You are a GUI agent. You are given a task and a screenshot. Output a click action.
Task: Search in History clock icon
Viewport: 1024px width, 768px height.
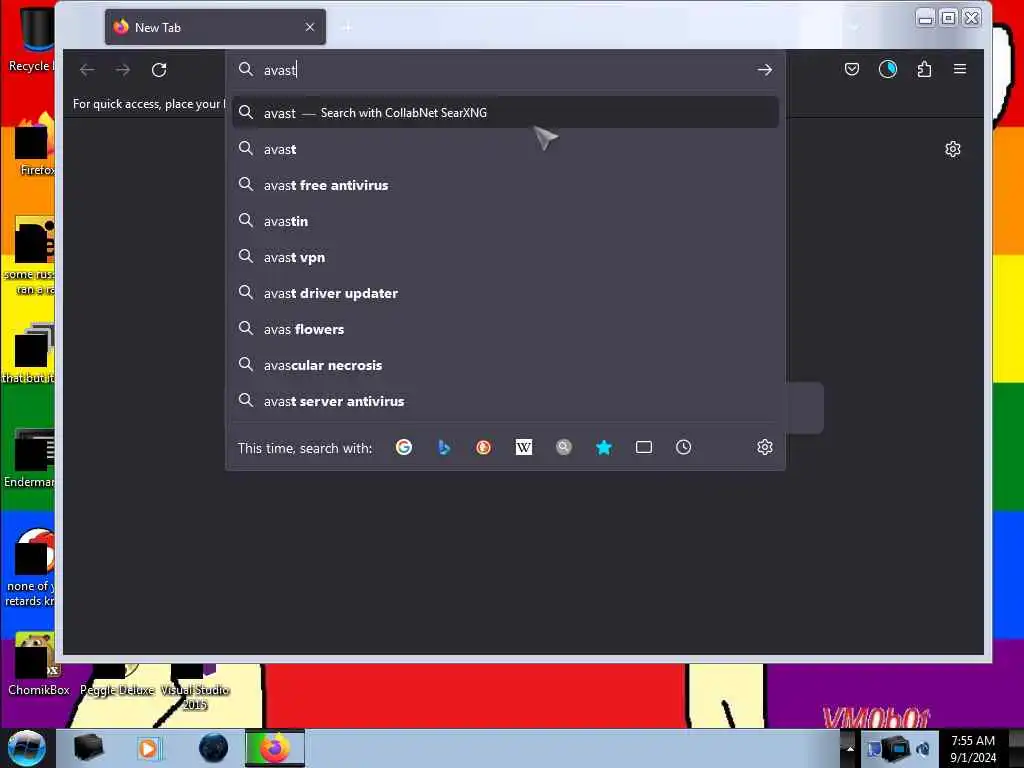coord(684,447)
